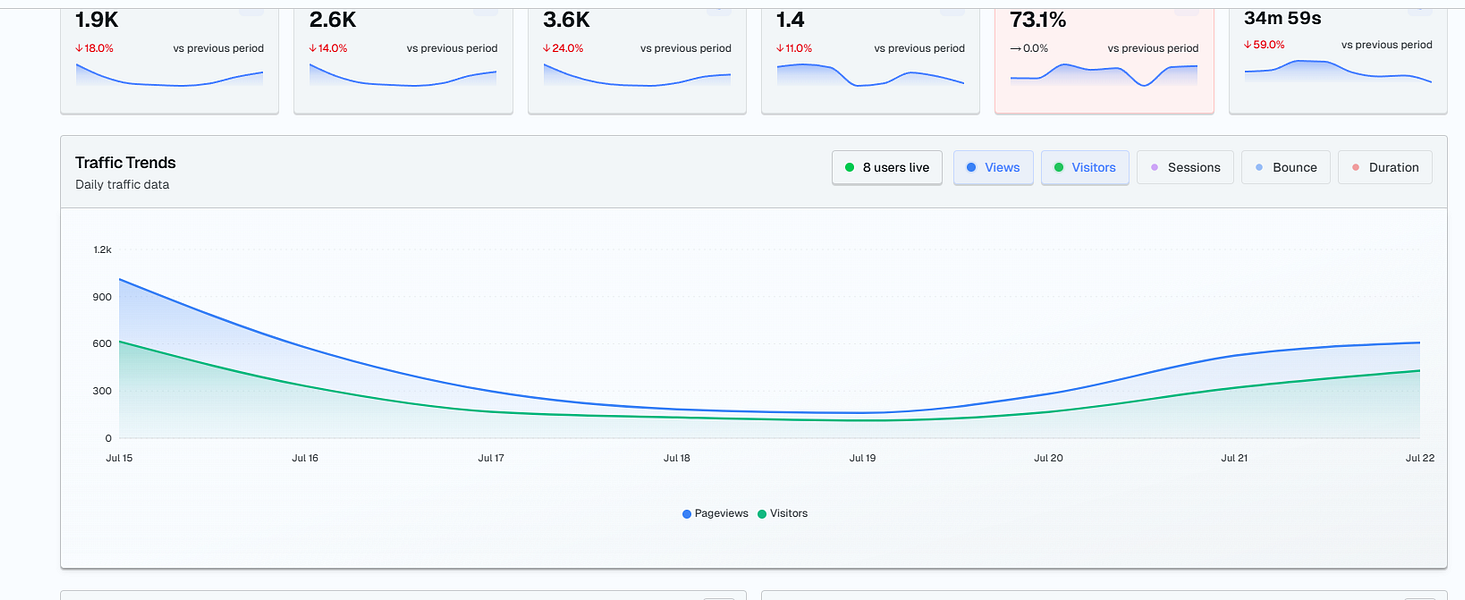Click the Jul 19 axis label
This screenshot has height=600, width=1465.
(863, 458)
